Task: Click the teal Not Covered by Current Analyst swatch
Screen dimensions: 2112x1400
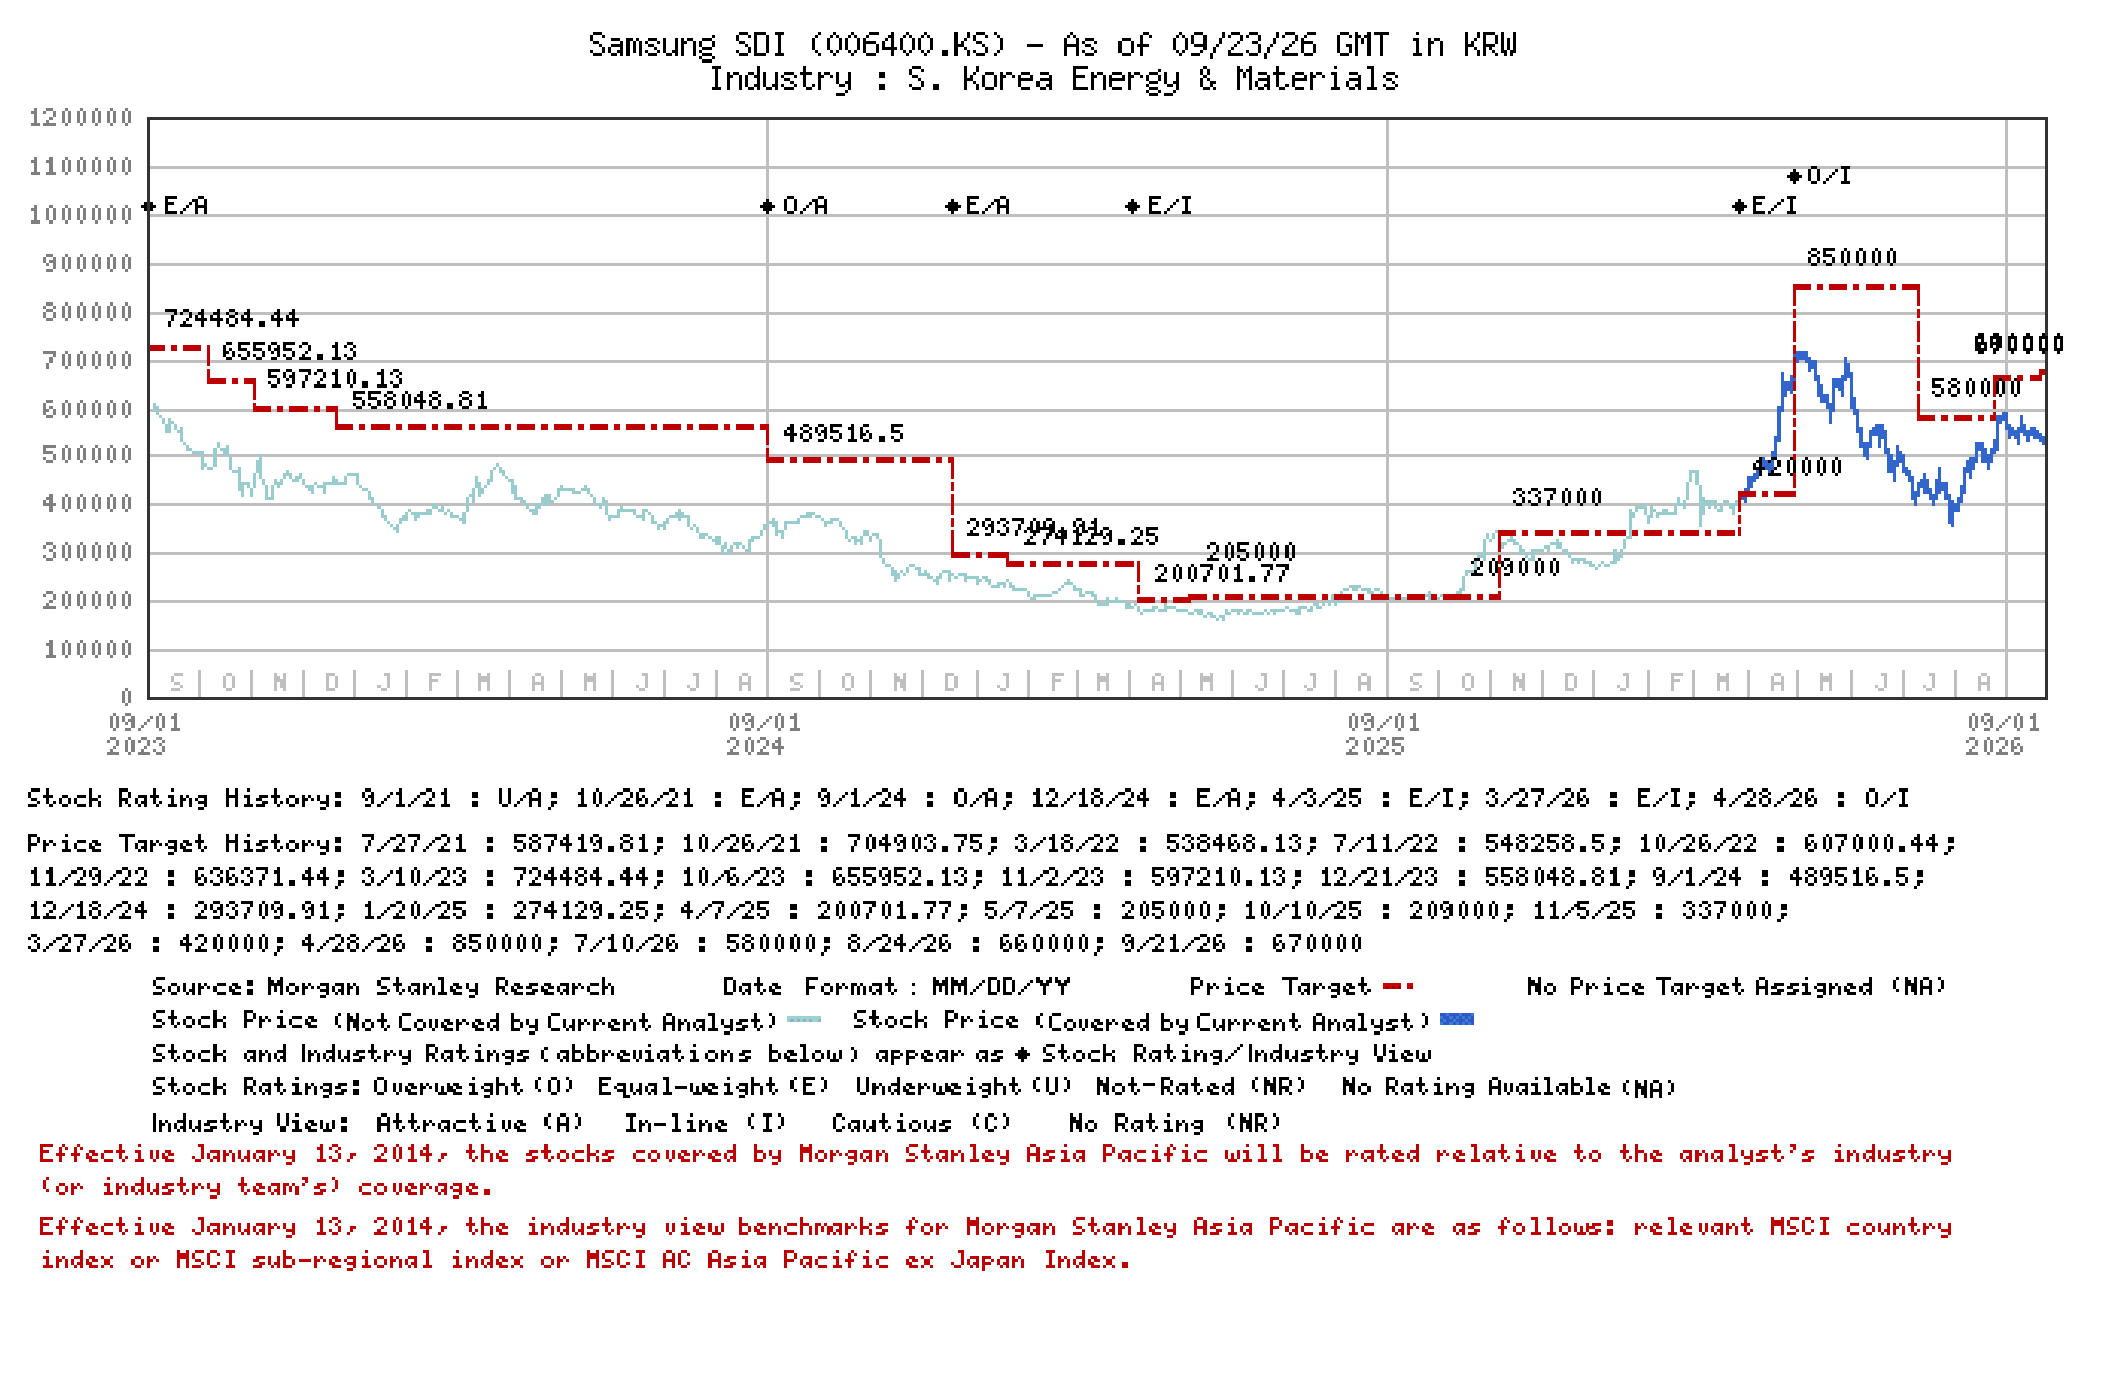Action: pos(804,1020)
